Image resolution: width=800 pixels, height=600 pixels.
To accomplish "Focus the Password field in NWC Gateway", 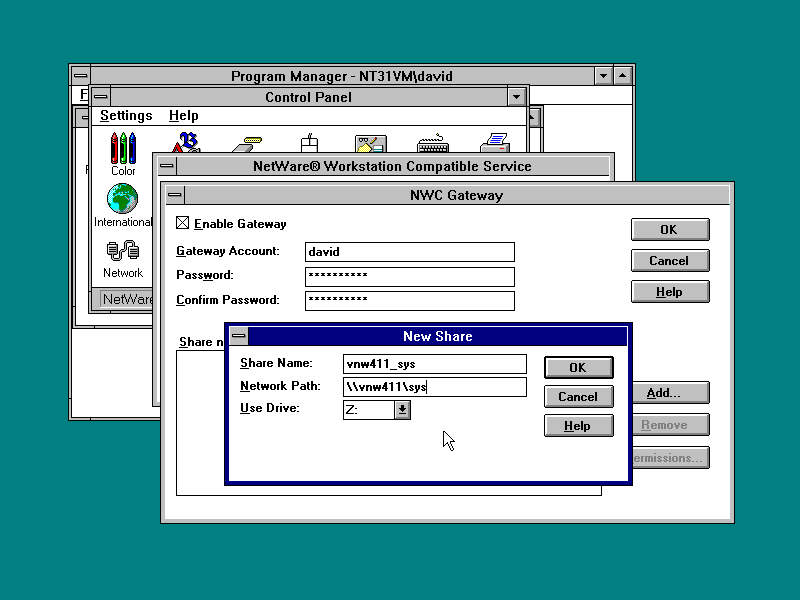I will [x=410, y=277].
